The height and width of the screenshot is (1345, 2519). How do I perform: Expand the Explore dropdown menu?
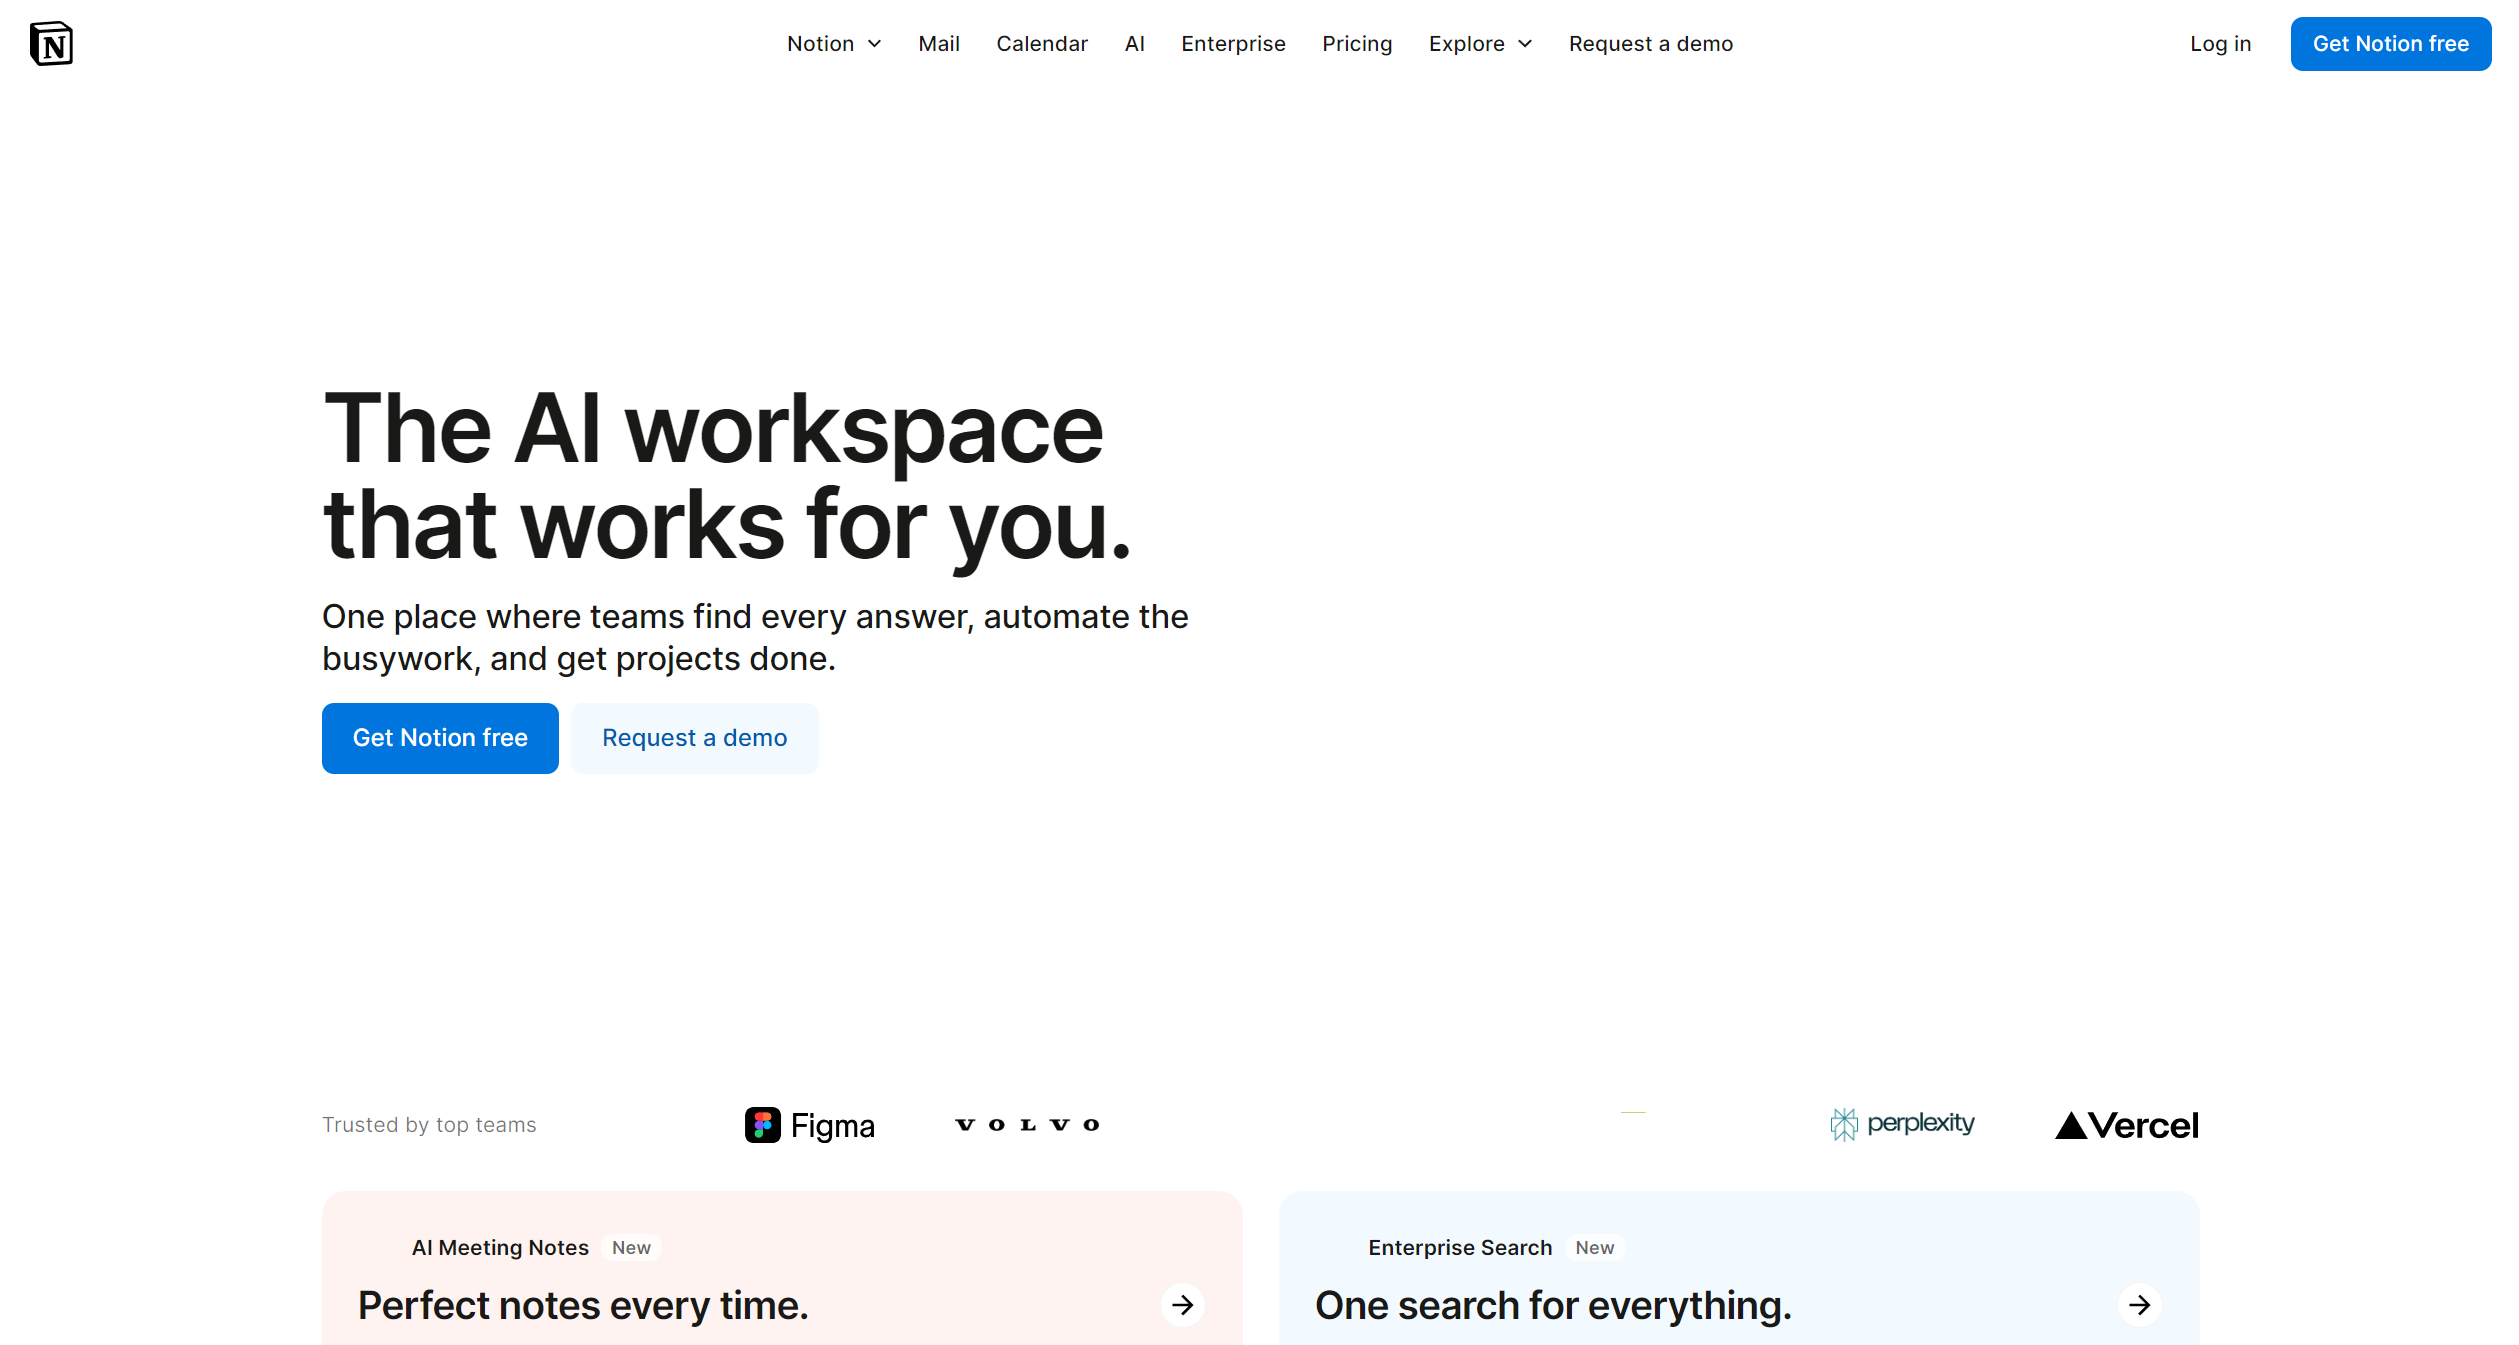[1480, 44]
